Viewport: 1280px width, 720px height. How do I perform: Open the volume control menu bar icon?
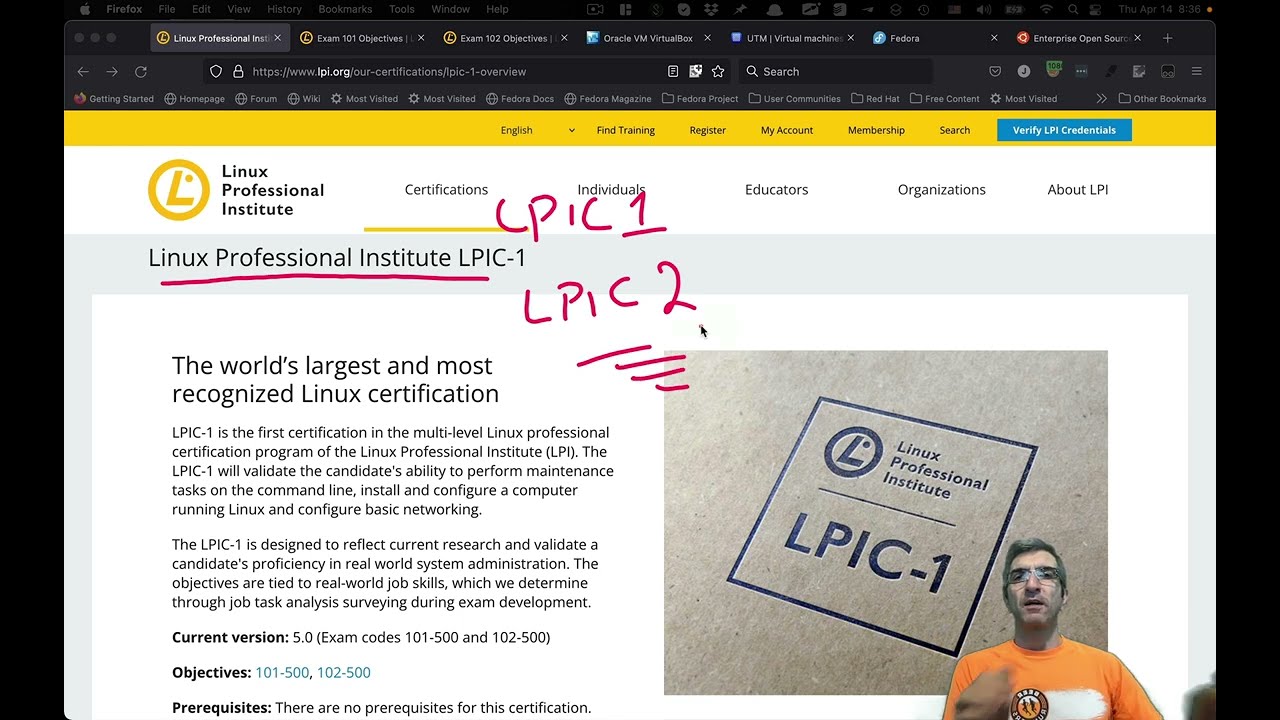tap(983, 9)
